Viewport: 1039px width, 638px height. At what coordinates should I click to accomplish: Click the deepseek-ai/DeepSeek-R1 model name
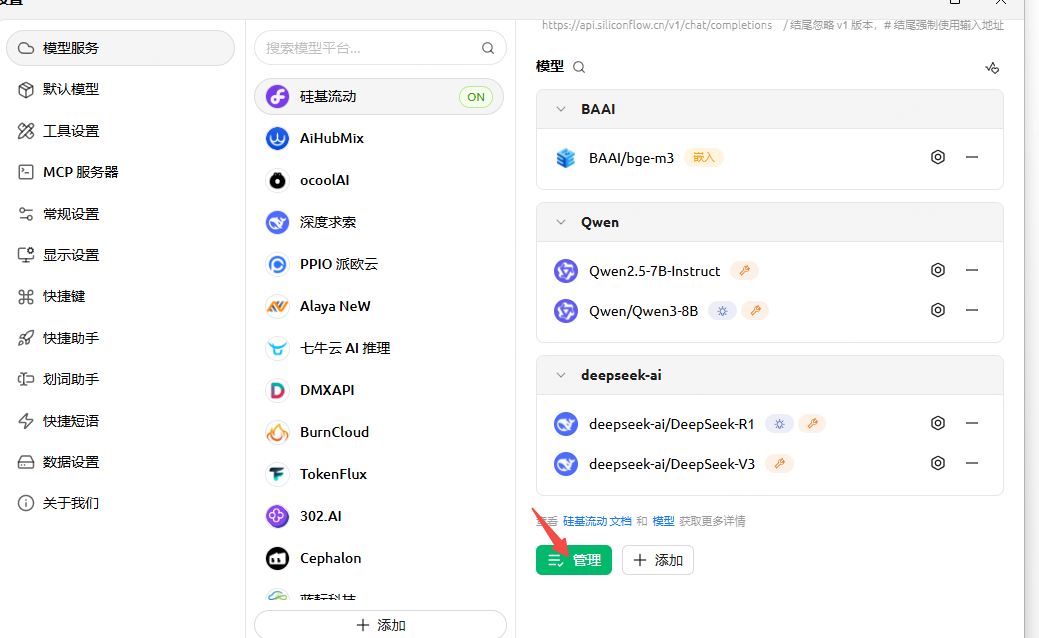tap(671, 424)
